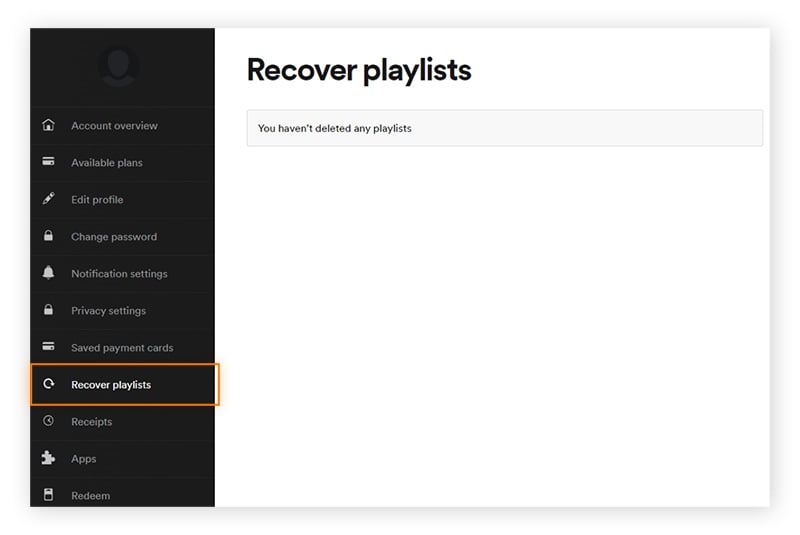Go to Apps section
This screenshot has width=800, height=535.
pos(122,458)
